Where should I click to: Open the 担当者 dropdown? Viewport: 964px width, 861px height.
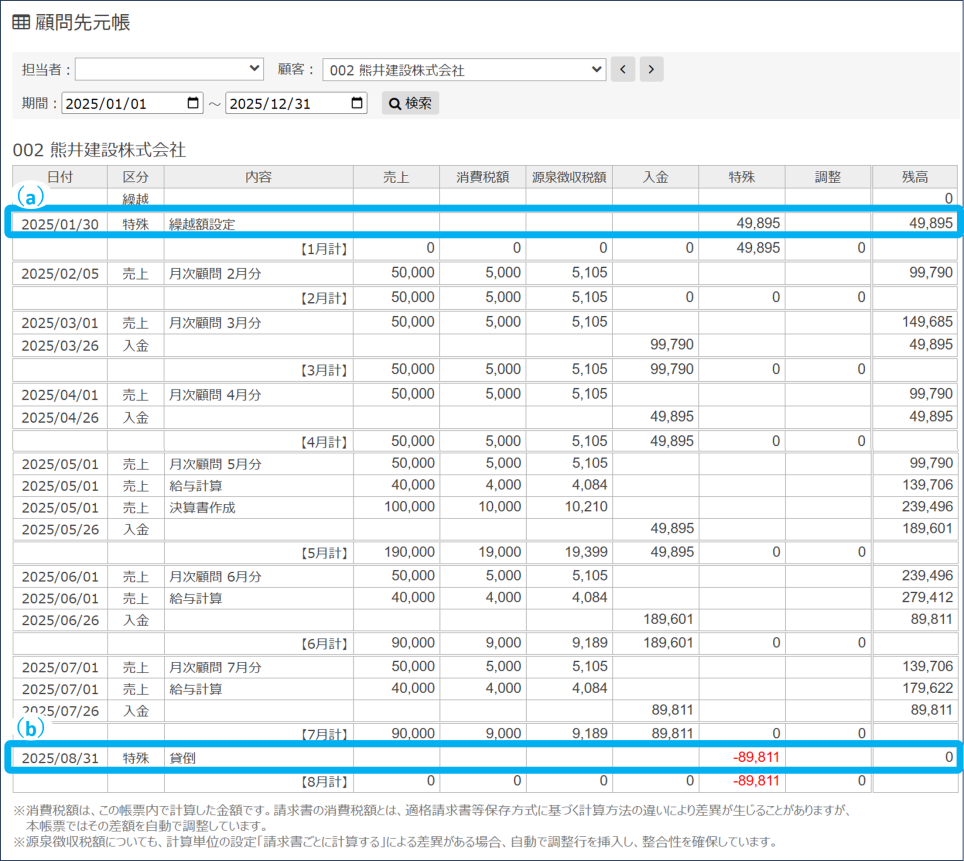[169, 69]
